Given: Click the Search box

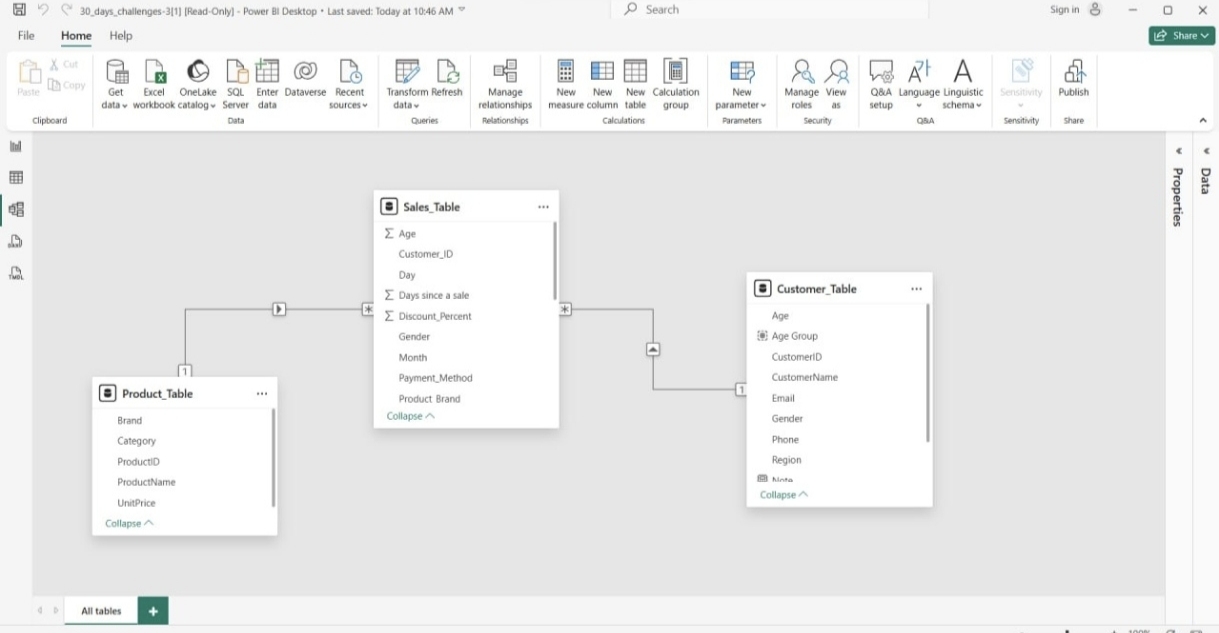Looking at the screenshot, I should pyautogui.click(x=770, y=10).
